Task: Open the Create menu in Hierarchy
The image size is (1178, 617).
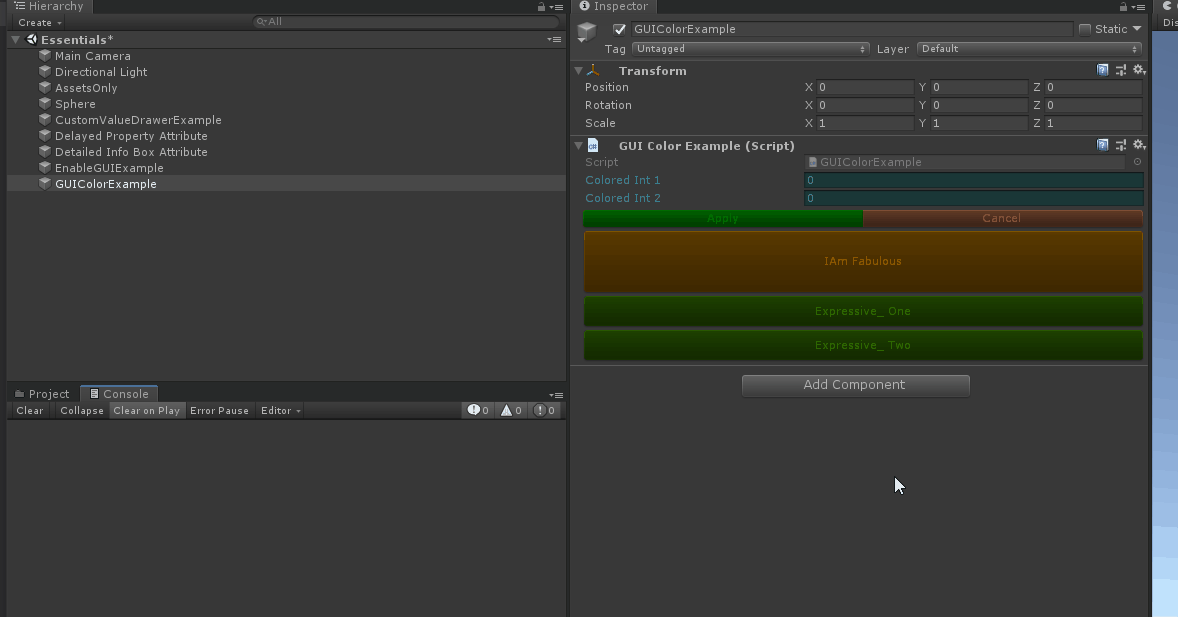Action: pyautogui.click(x=39, y=22)
